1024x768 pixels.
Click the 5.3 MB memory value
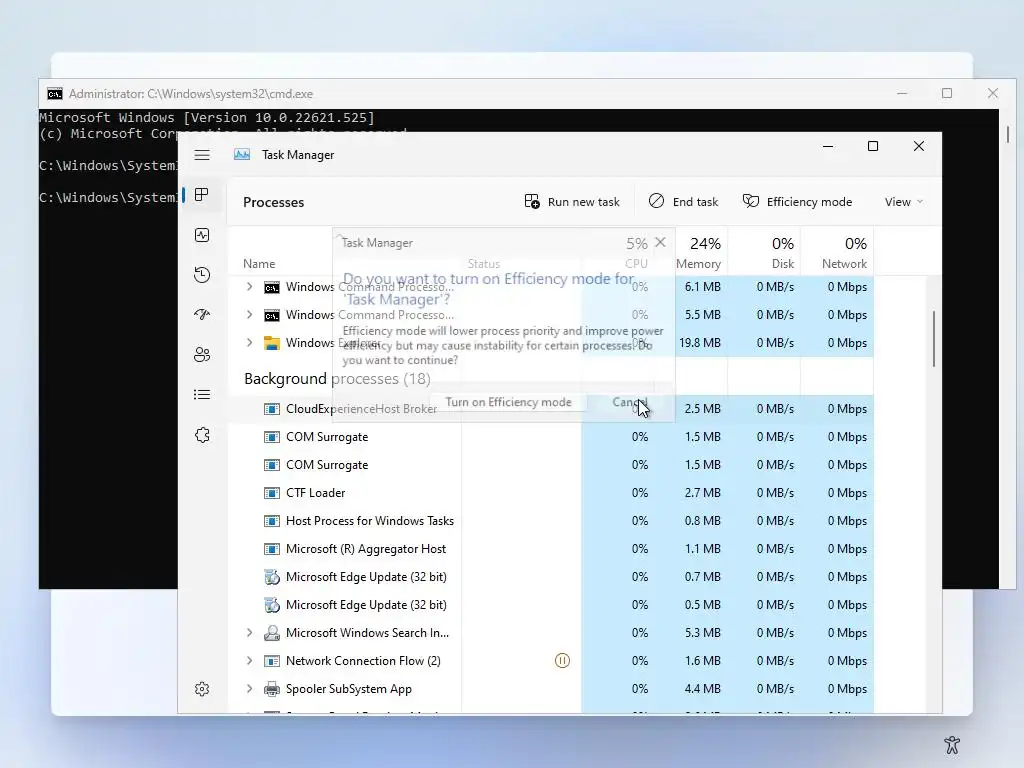click(x=703, y=633)
